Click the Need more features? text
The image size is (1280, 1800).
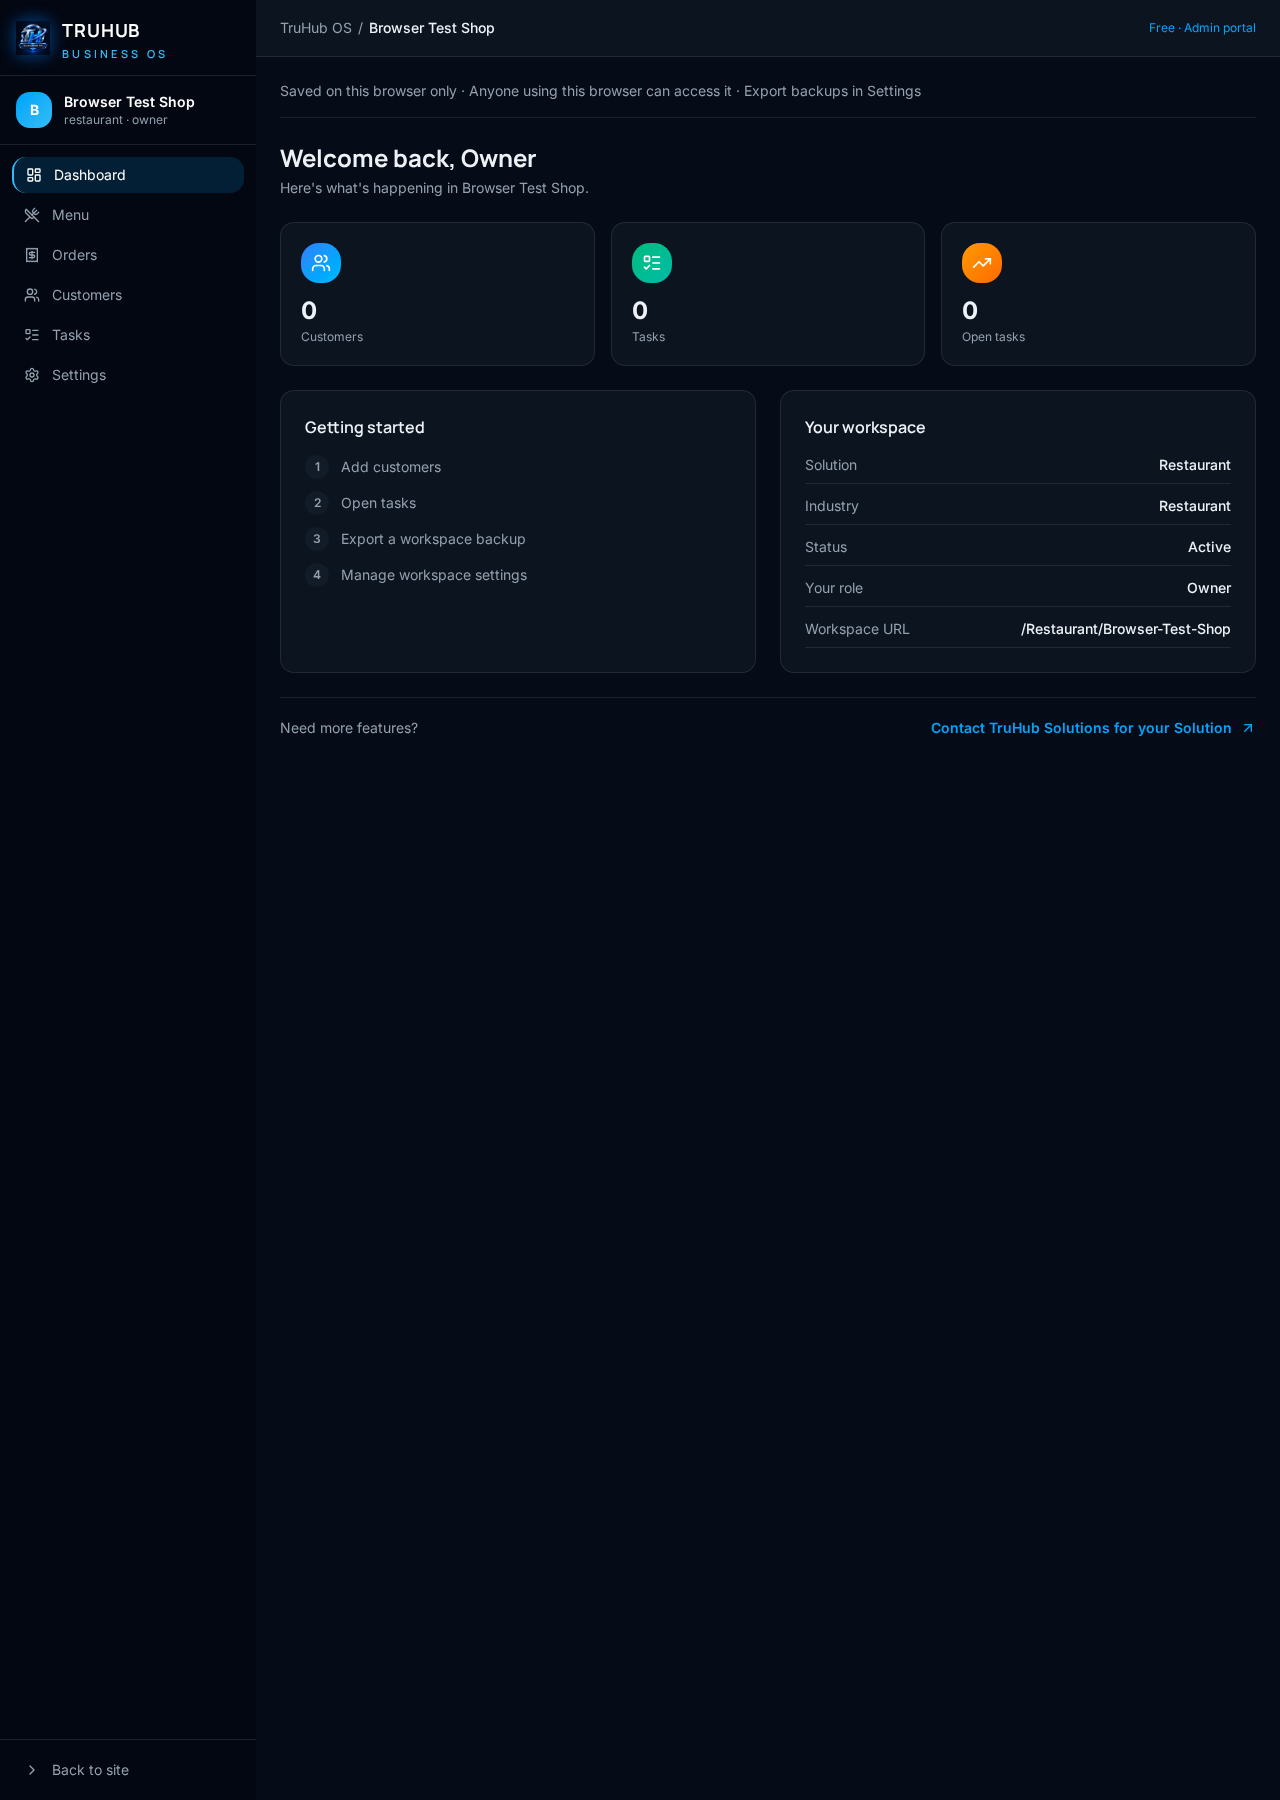(349, 728)
